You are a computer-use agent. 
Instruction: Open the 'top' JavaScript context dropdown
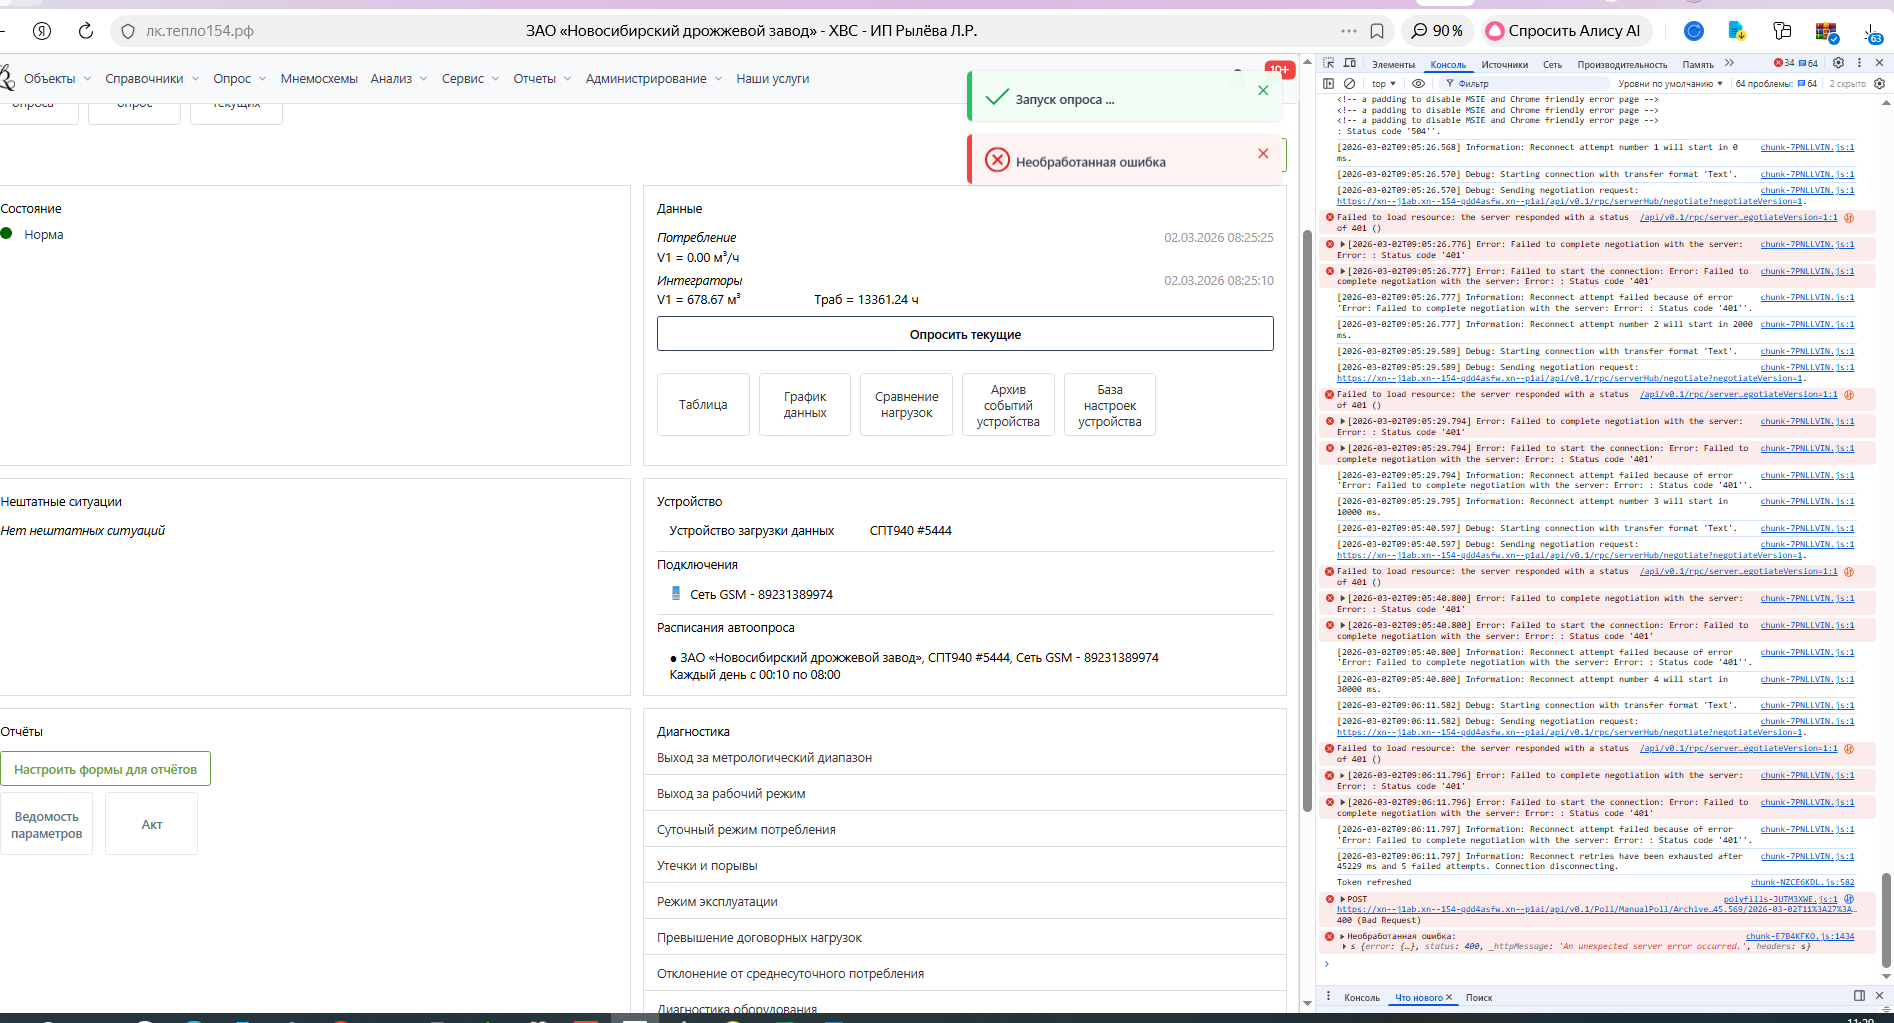coord(1383,84)
